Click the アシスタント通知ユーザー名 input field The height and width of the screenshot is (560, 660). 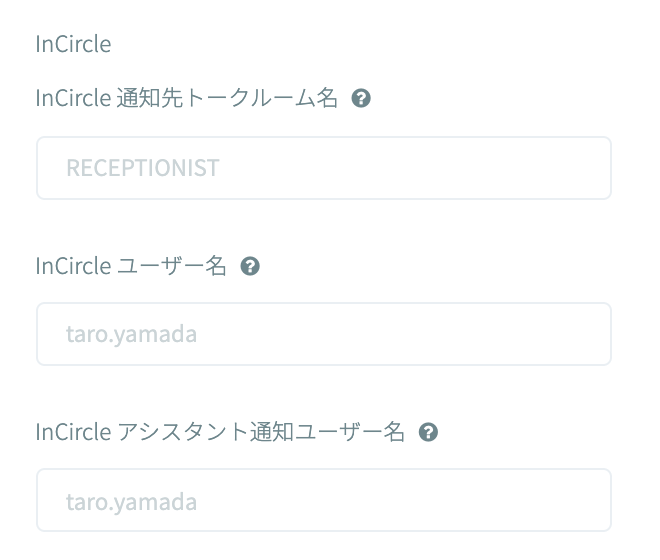pos(323,500)
